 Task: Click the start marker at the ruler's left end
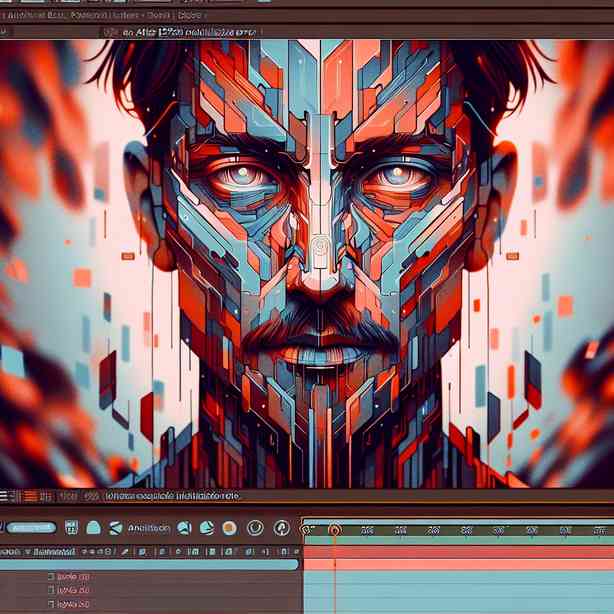[307, 530]
